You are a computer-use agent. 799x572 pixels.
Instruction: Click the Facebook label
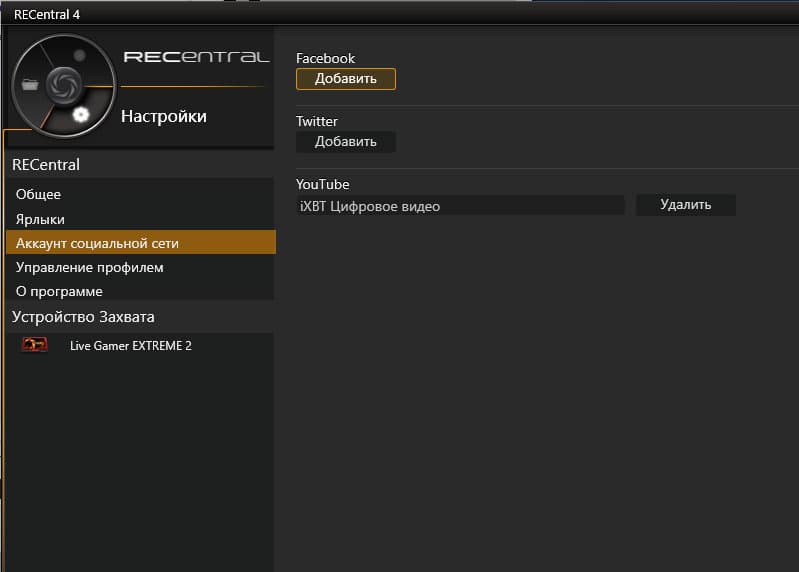[325, 58]
